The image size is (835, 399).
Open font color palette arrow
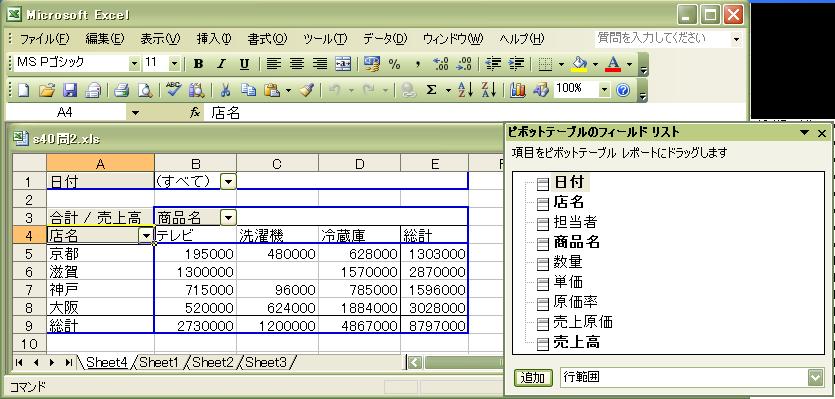(629, 64)
